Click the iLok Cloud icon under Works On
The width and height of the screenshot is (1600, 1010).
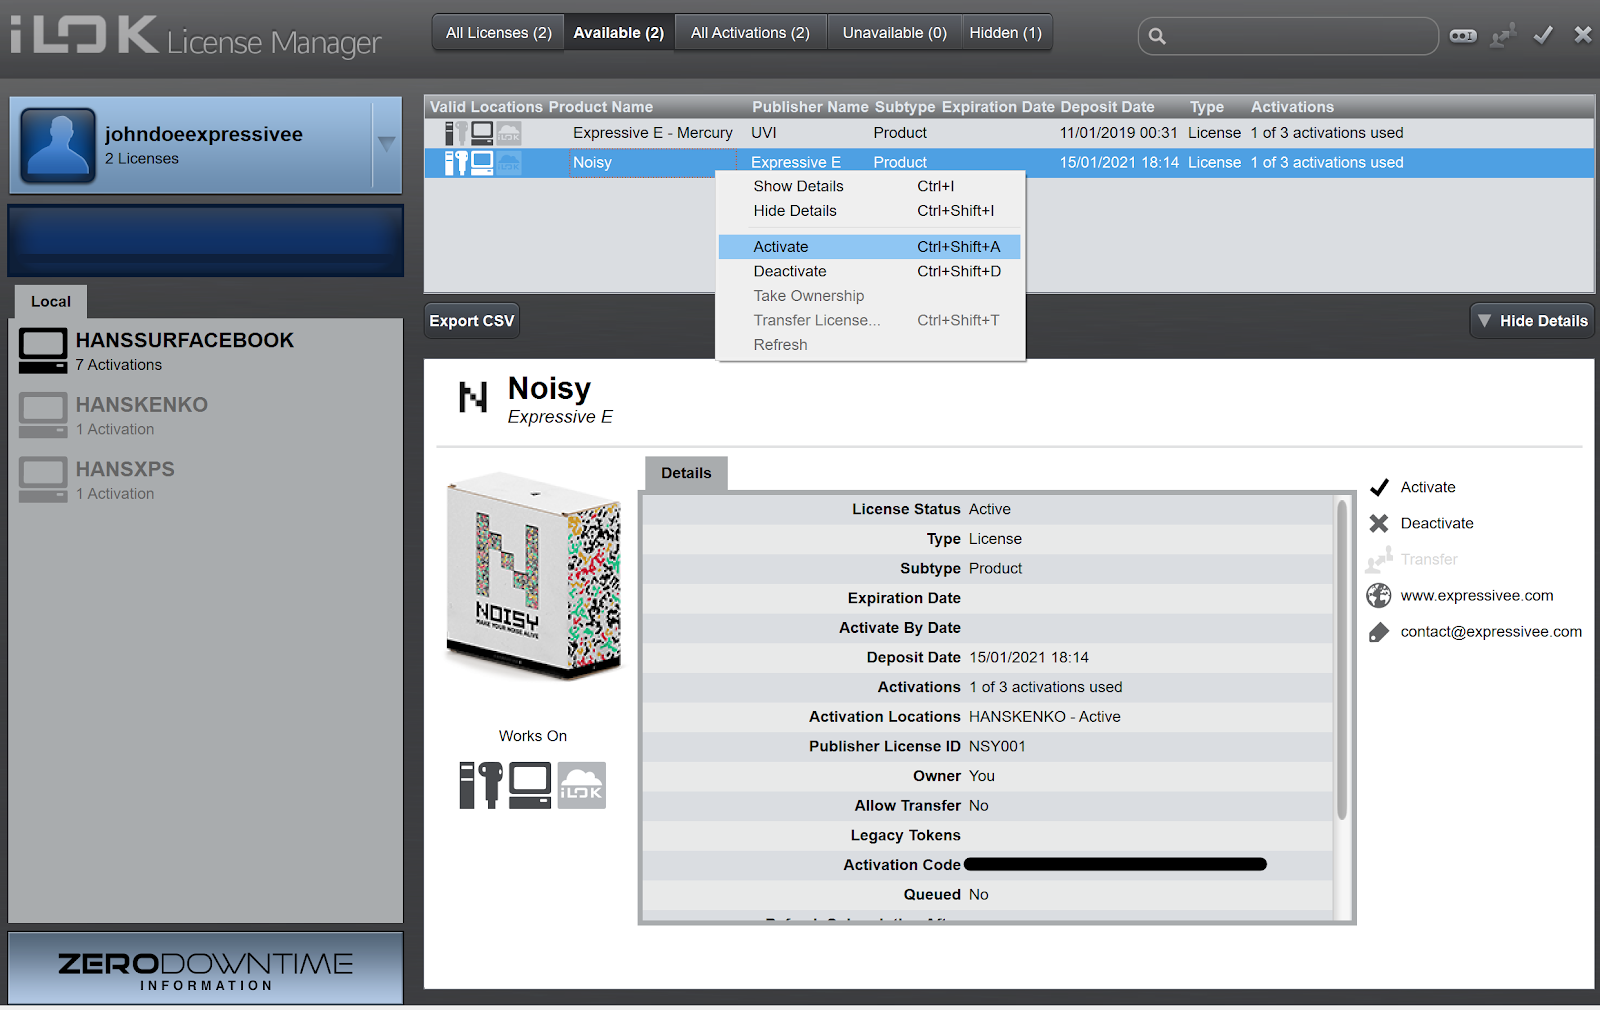(x=582, y=785)
